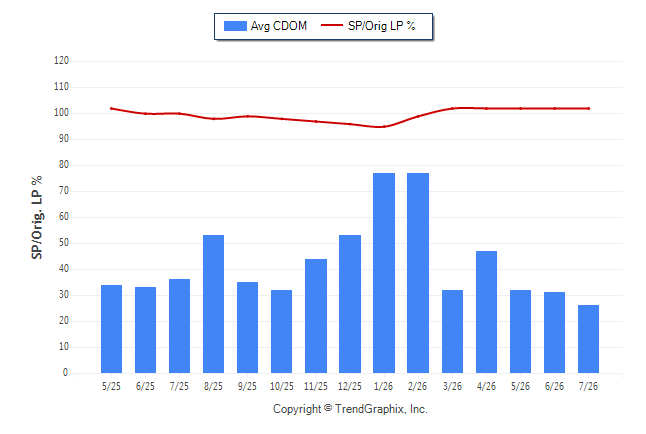
Task: Click the 1/26 bar in the chart
Action: tap(384, 273)
